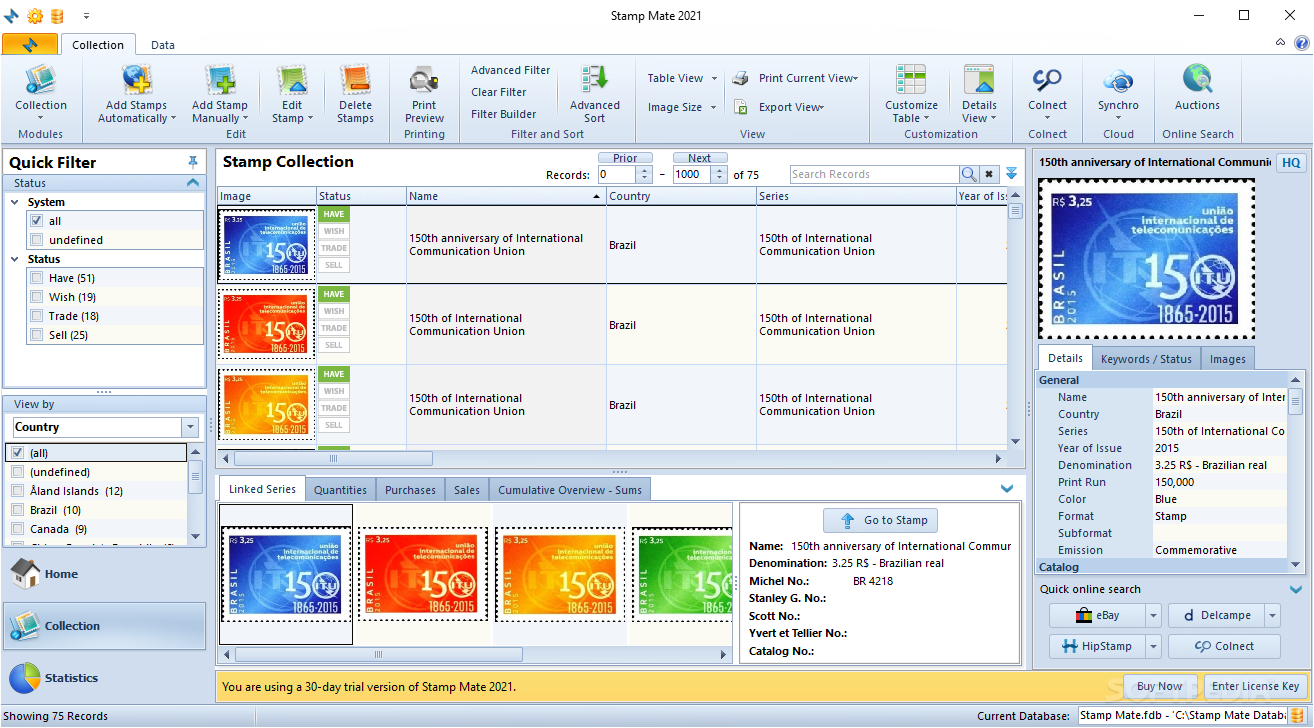Check the Åland Islands country filter
This screenshot has width=1314, height=728.
coord(18,491)
